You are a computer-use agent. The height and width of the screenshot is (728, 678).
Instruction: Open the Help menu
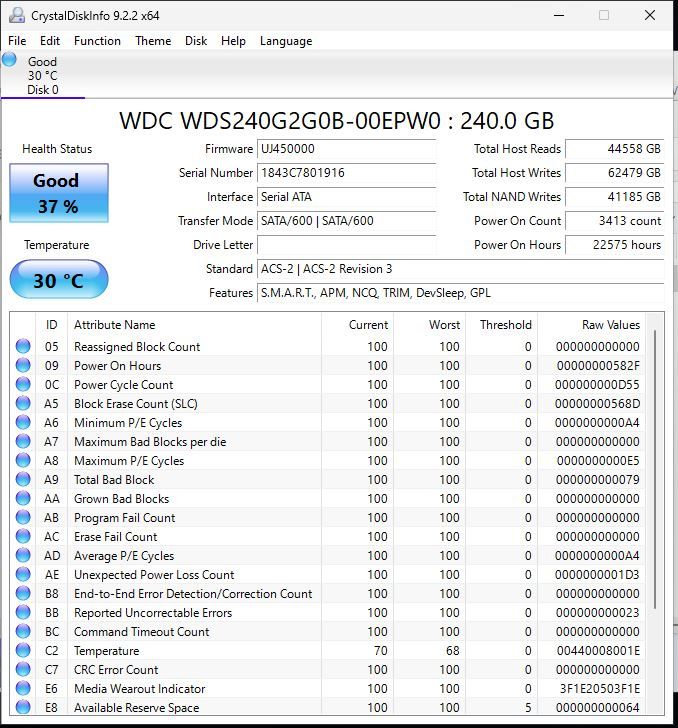pyautogui.click(x=233, y=41)
